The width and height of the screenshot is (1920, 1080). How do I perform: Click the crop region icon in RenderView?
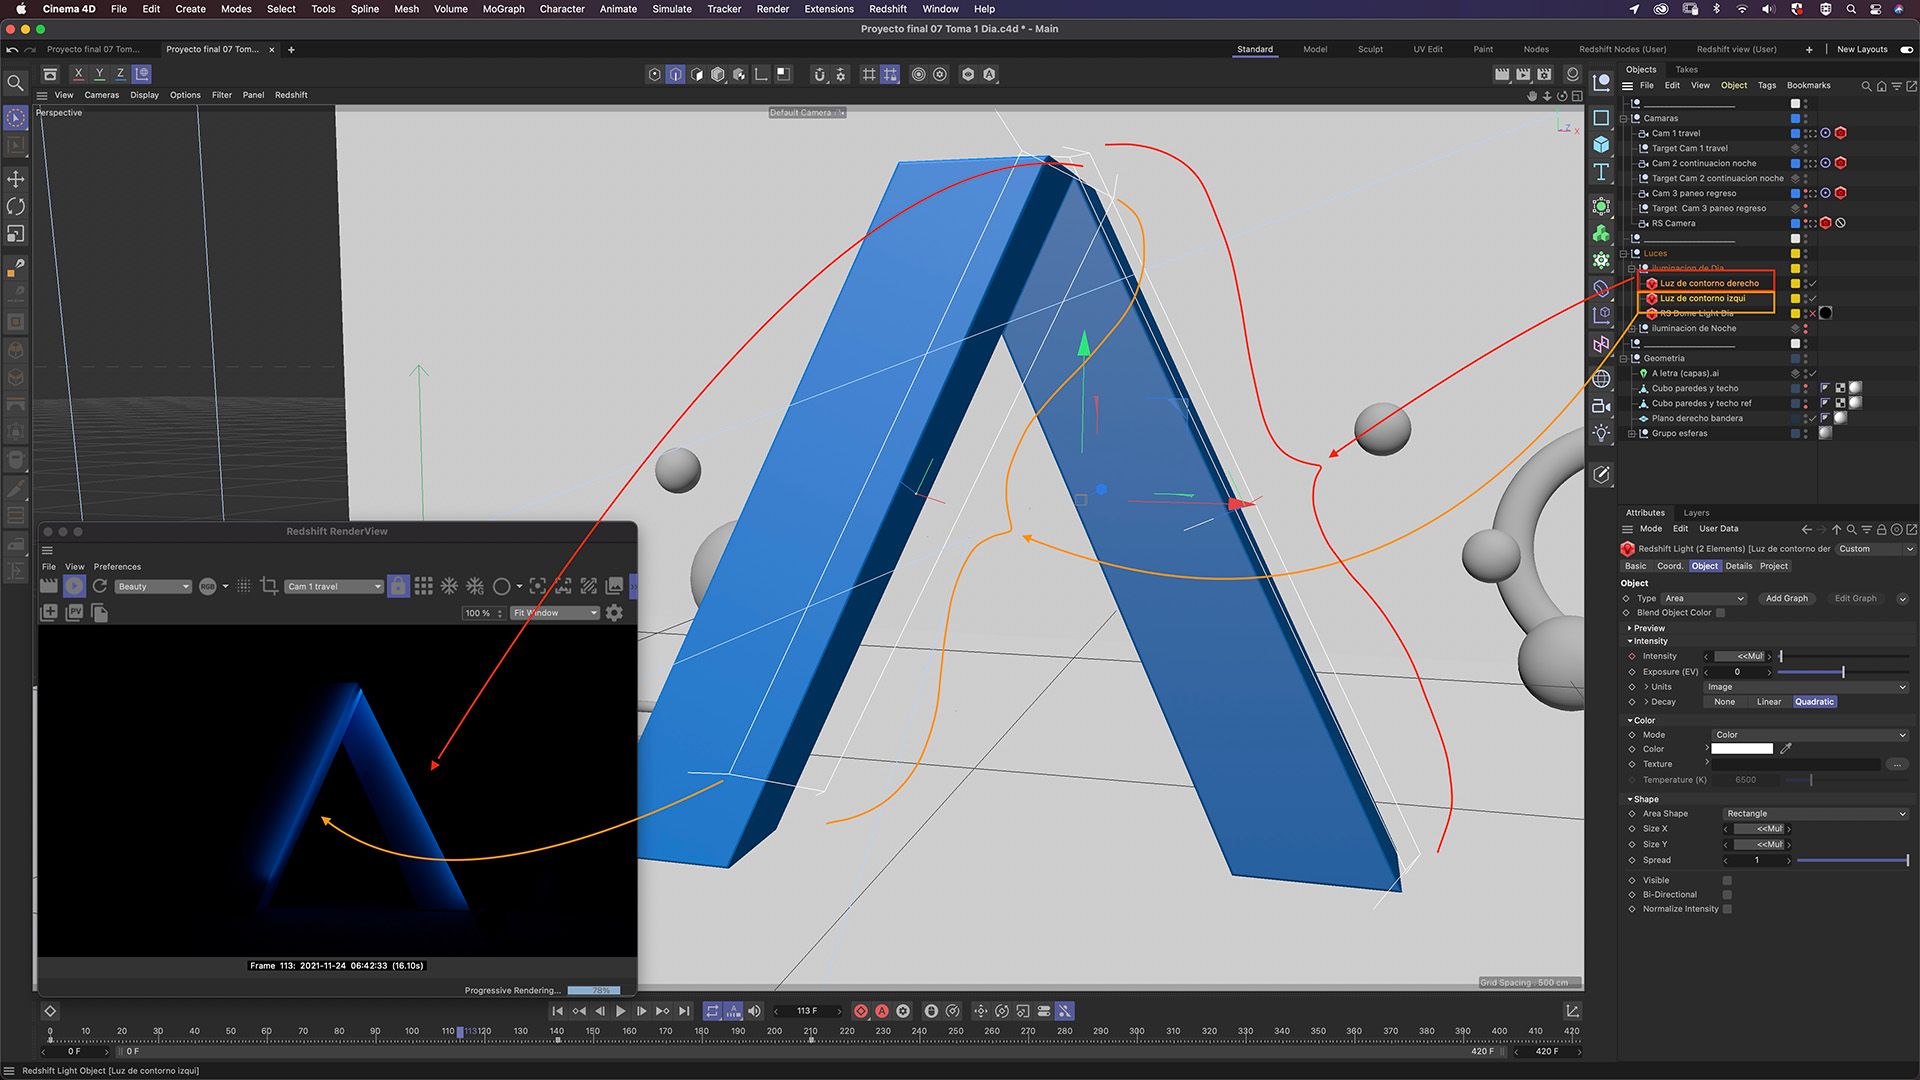[x=268, y=586]
